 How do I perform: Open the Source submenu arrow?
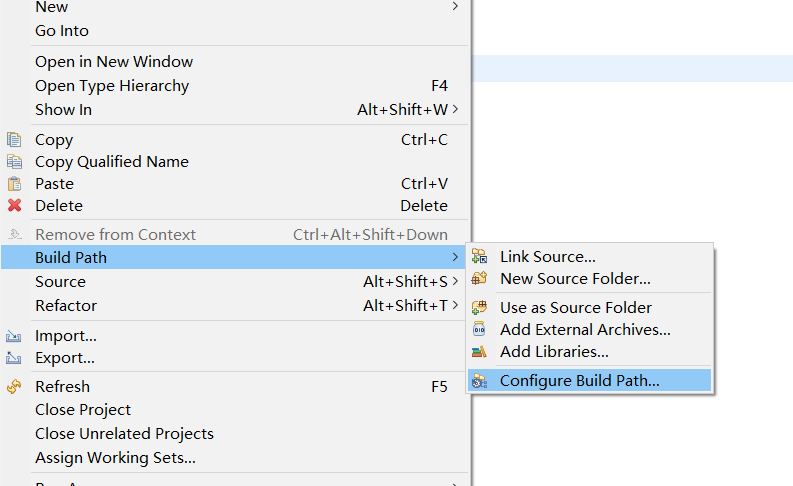(455, 282)
